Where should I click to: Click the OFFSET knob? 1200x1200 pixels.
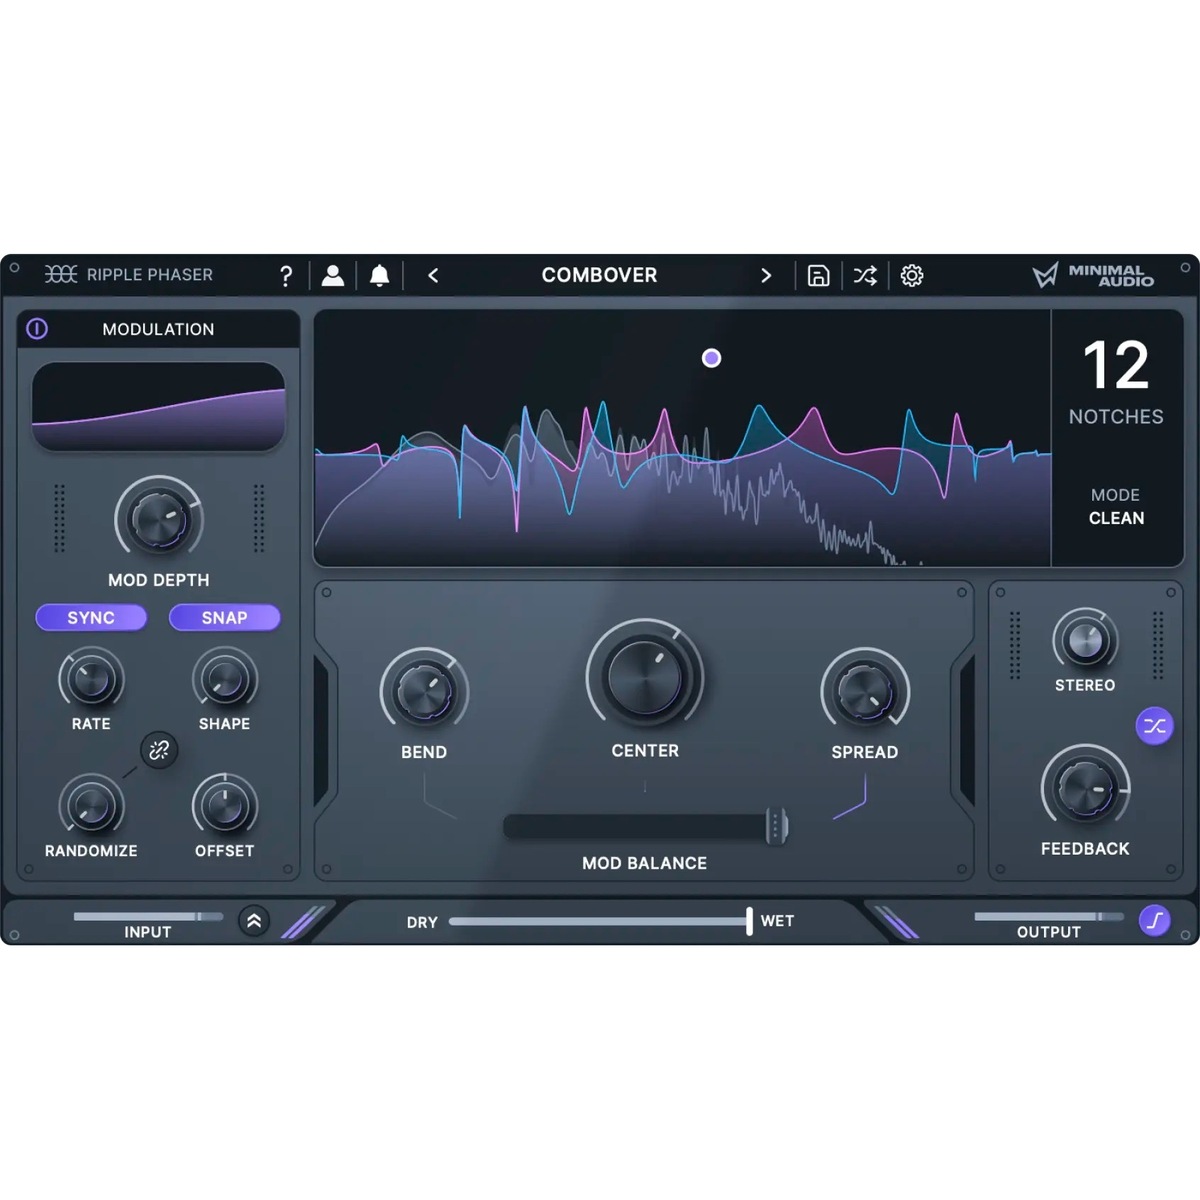(224, 806)
